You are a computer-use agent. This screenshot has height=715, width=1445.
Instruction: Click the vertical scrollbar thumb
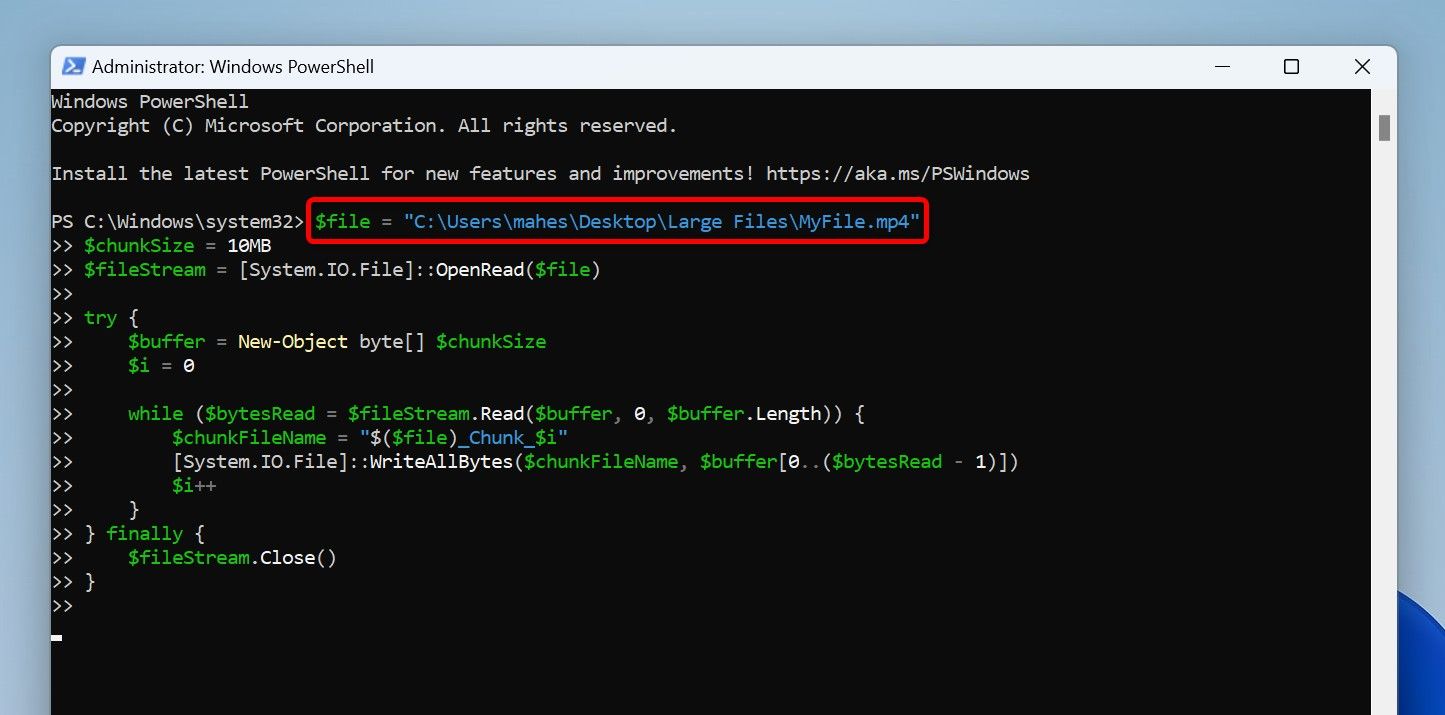1386,128
